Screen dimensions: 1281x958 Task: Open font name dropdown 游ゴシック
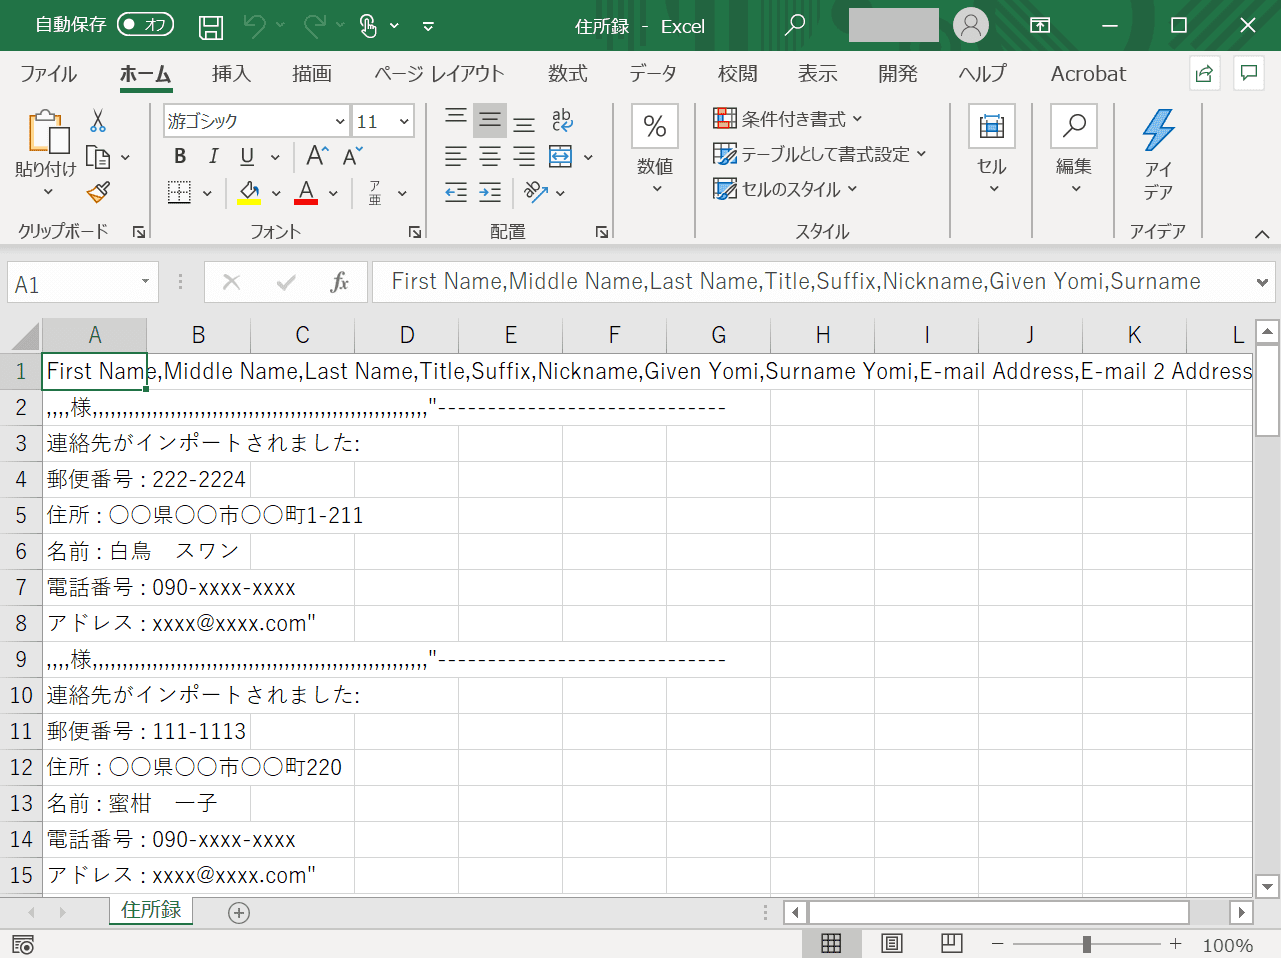tap(340, 121)
